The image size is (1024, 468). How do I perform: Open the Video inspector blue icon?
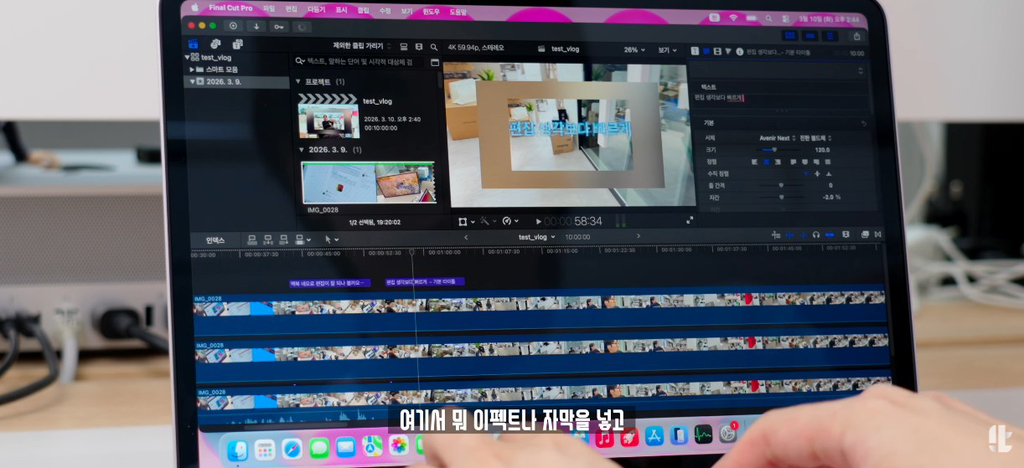pos(706,51)
